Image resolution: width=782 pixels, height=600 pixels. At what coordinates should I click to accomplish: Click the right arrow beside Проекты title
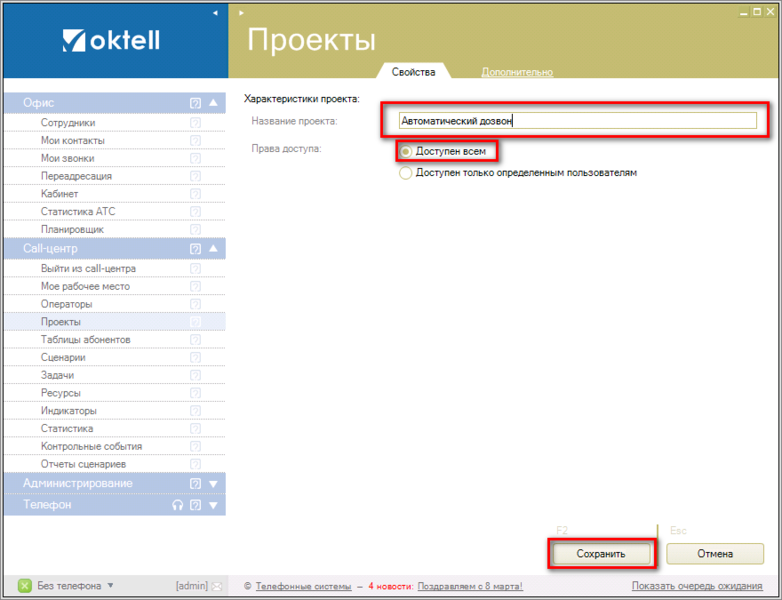(x=241, y=13)
